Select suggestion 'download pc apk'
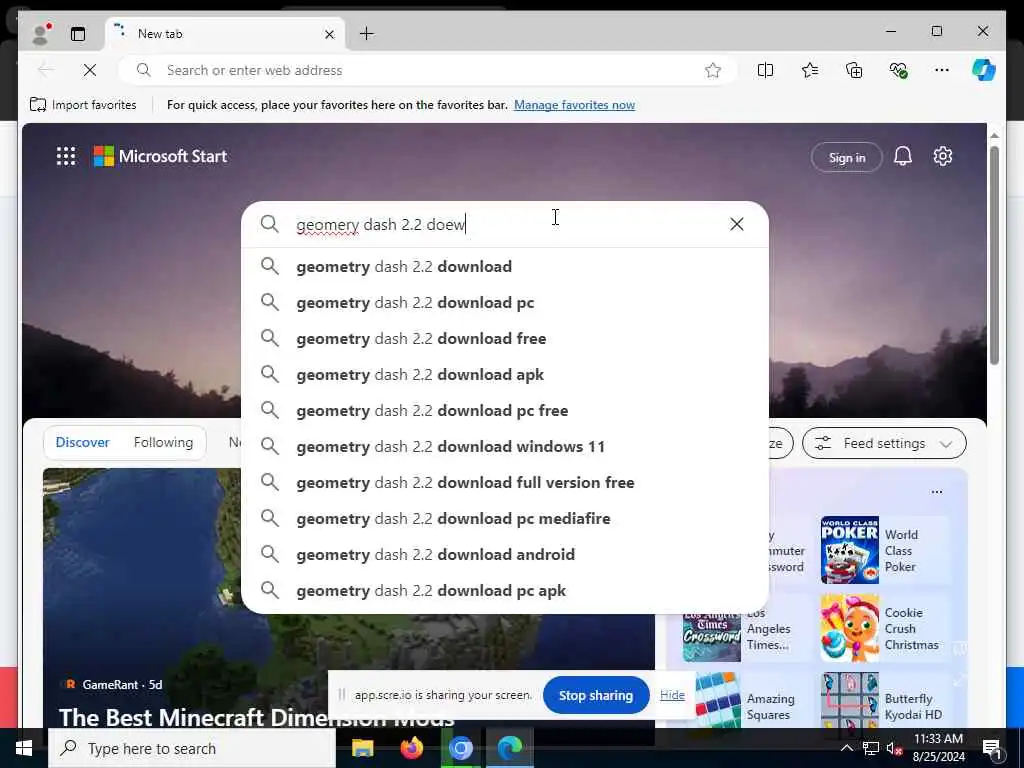This screenshot has width=1024, height=768. tap(505, 590)
